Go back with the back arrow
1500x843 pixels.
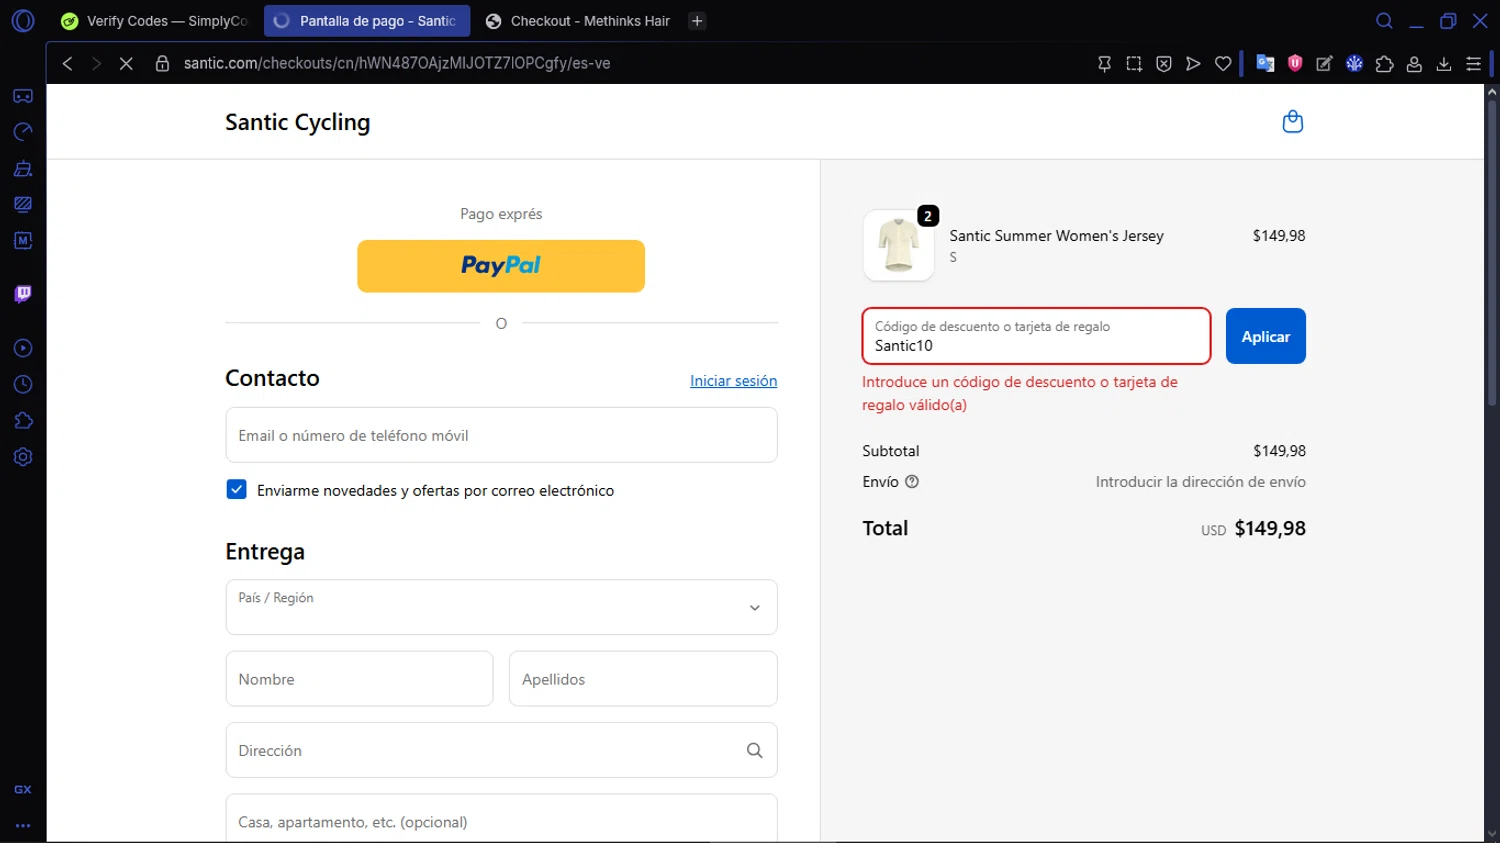67,63
